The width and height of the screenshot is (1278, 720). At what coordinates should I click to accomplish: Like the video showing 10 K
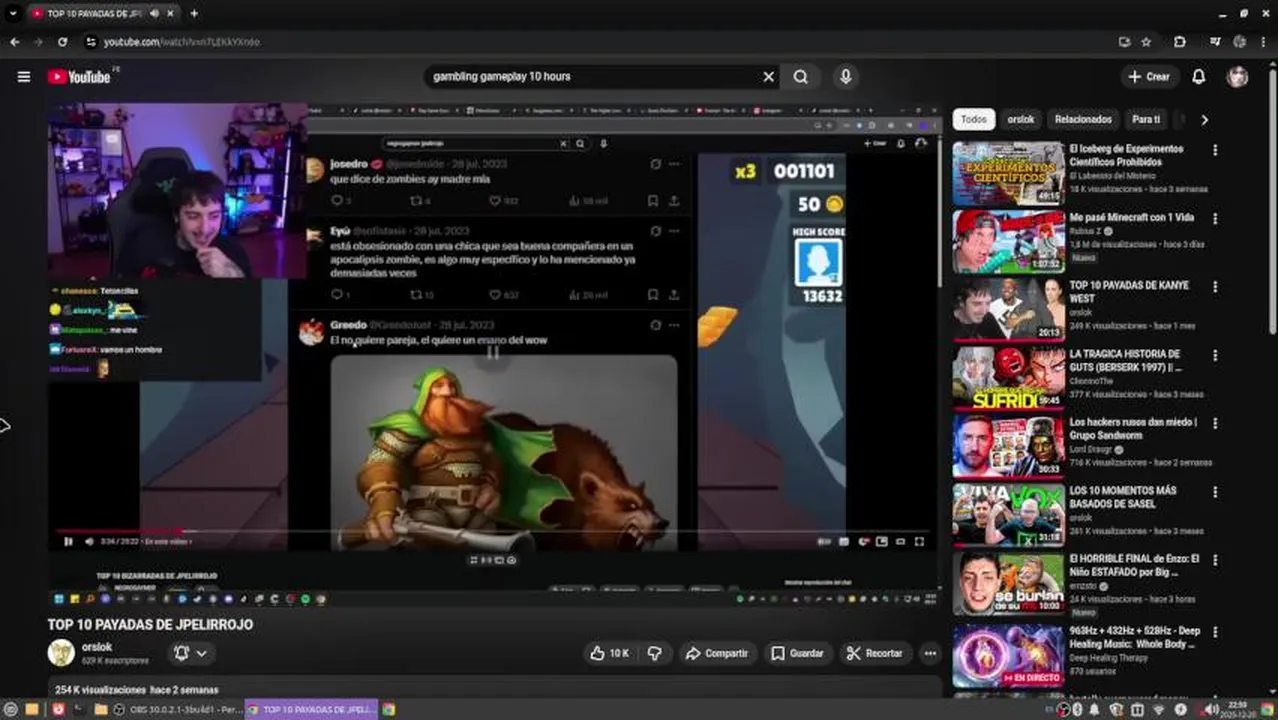pyautogui.click(x=609, y=653)
